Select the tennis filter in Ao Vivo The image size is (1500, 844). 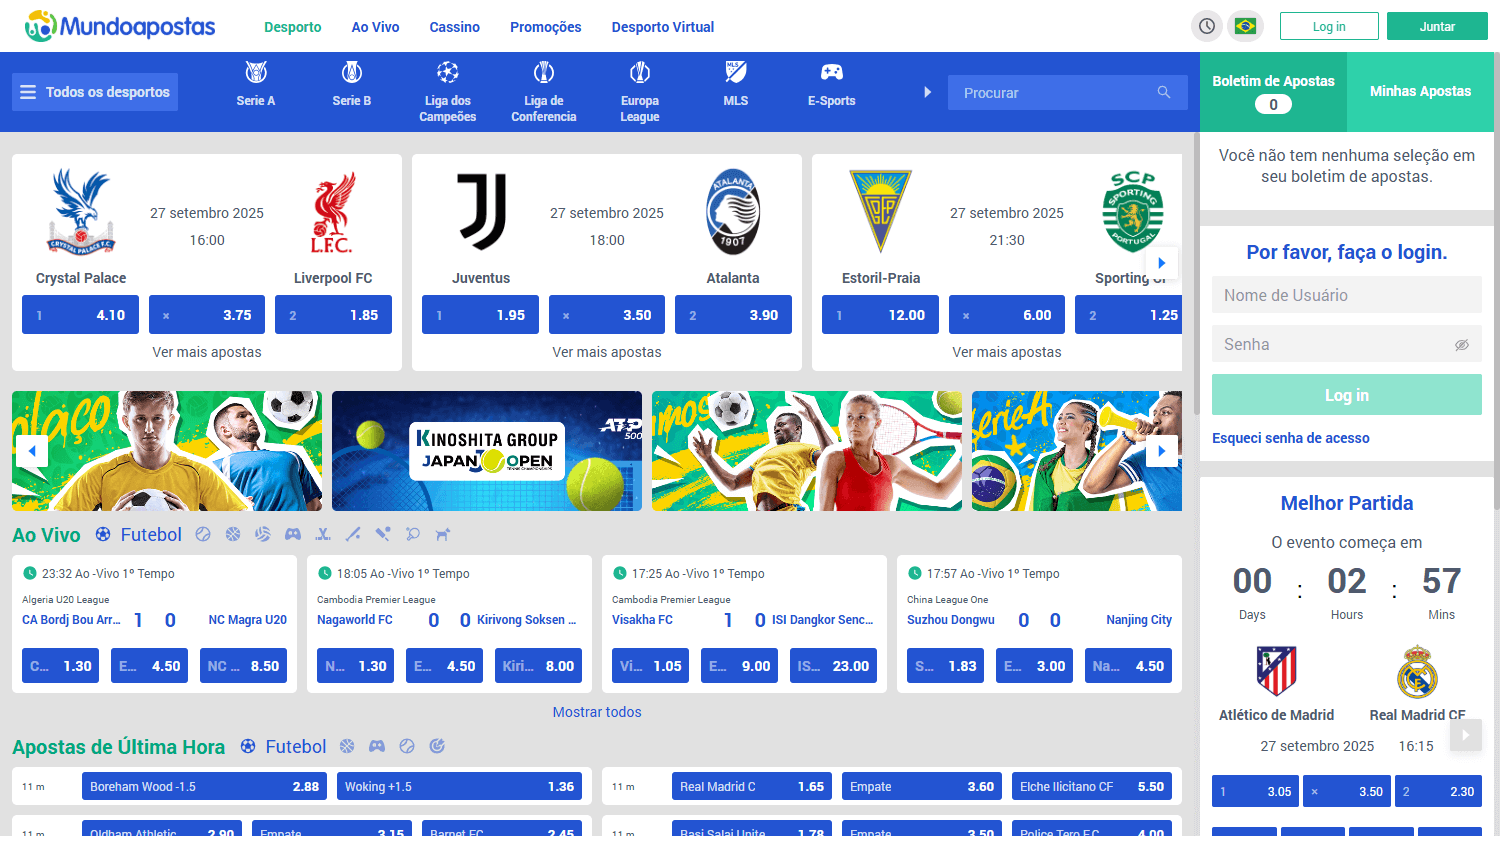click(203, 534)
